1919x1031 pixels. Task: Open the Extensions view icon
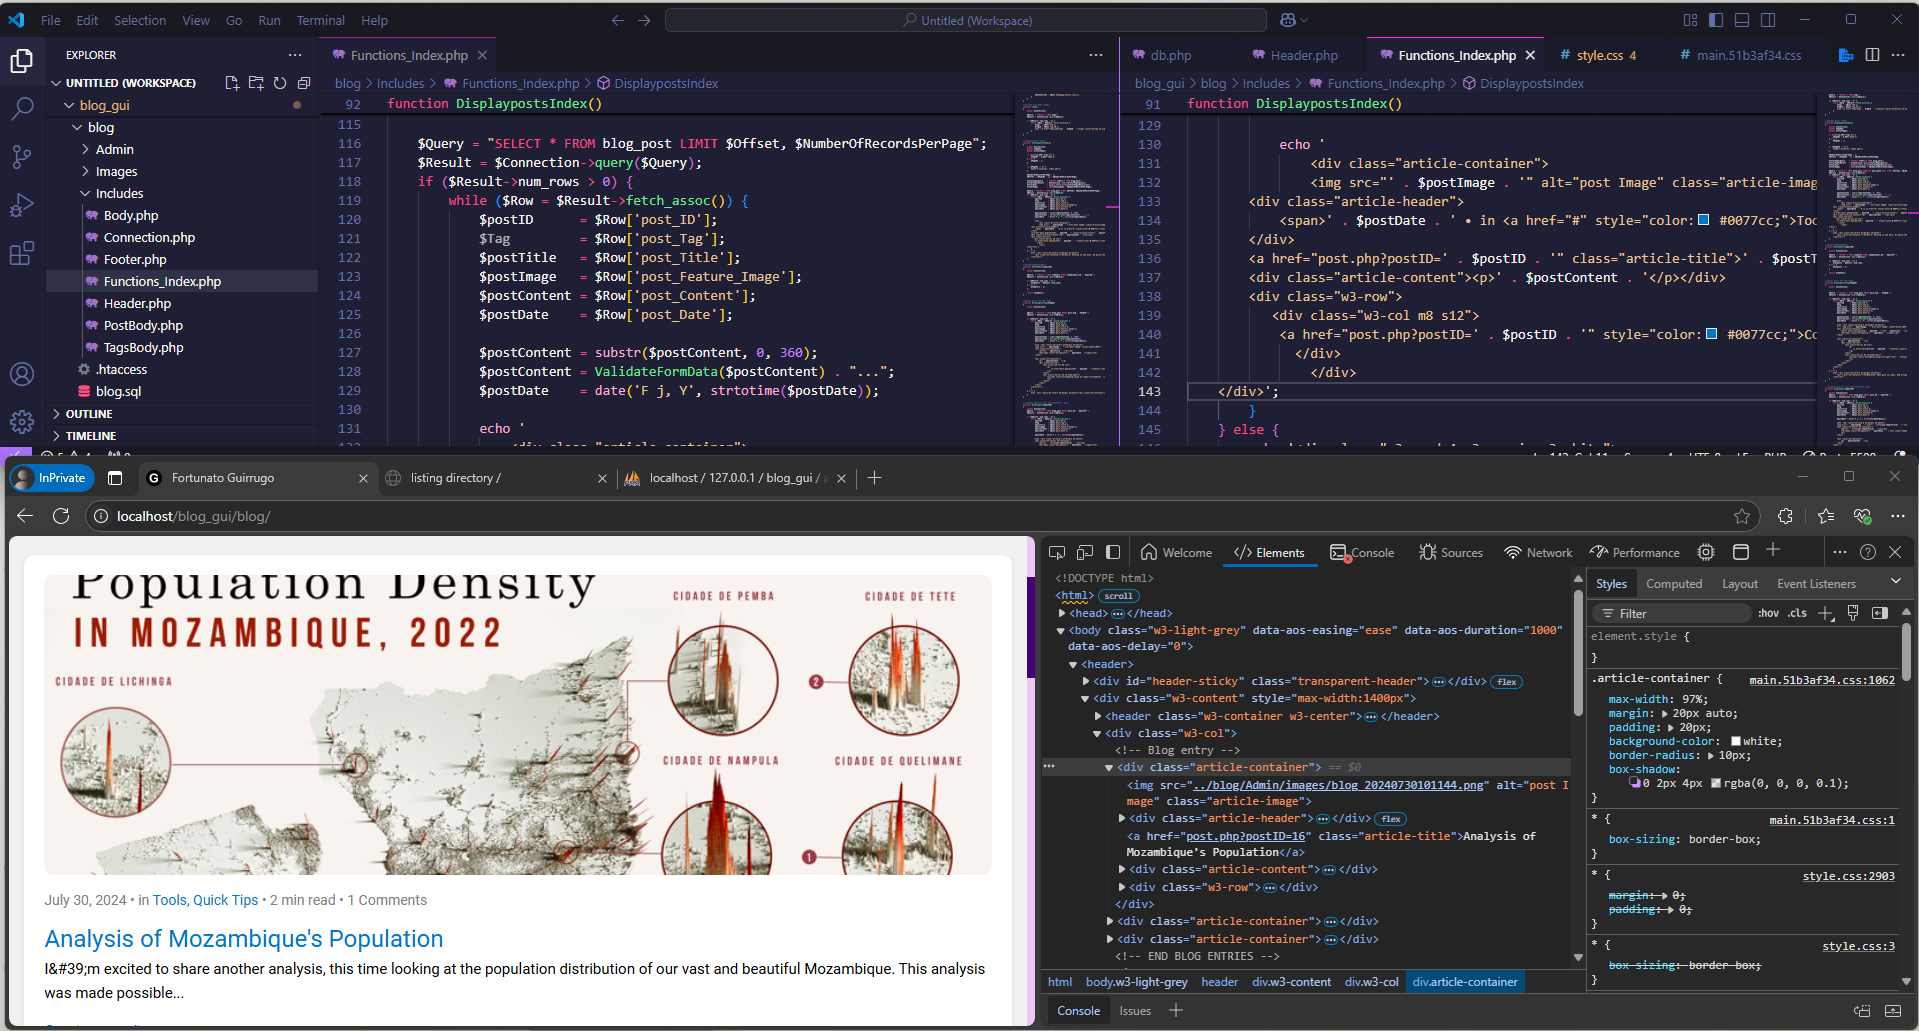[x=22, y=254]
